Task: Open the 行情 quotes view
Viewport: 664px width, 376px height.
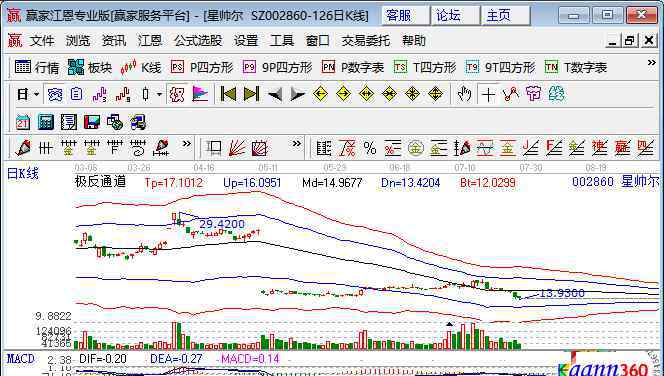Action: pos(37,67)
